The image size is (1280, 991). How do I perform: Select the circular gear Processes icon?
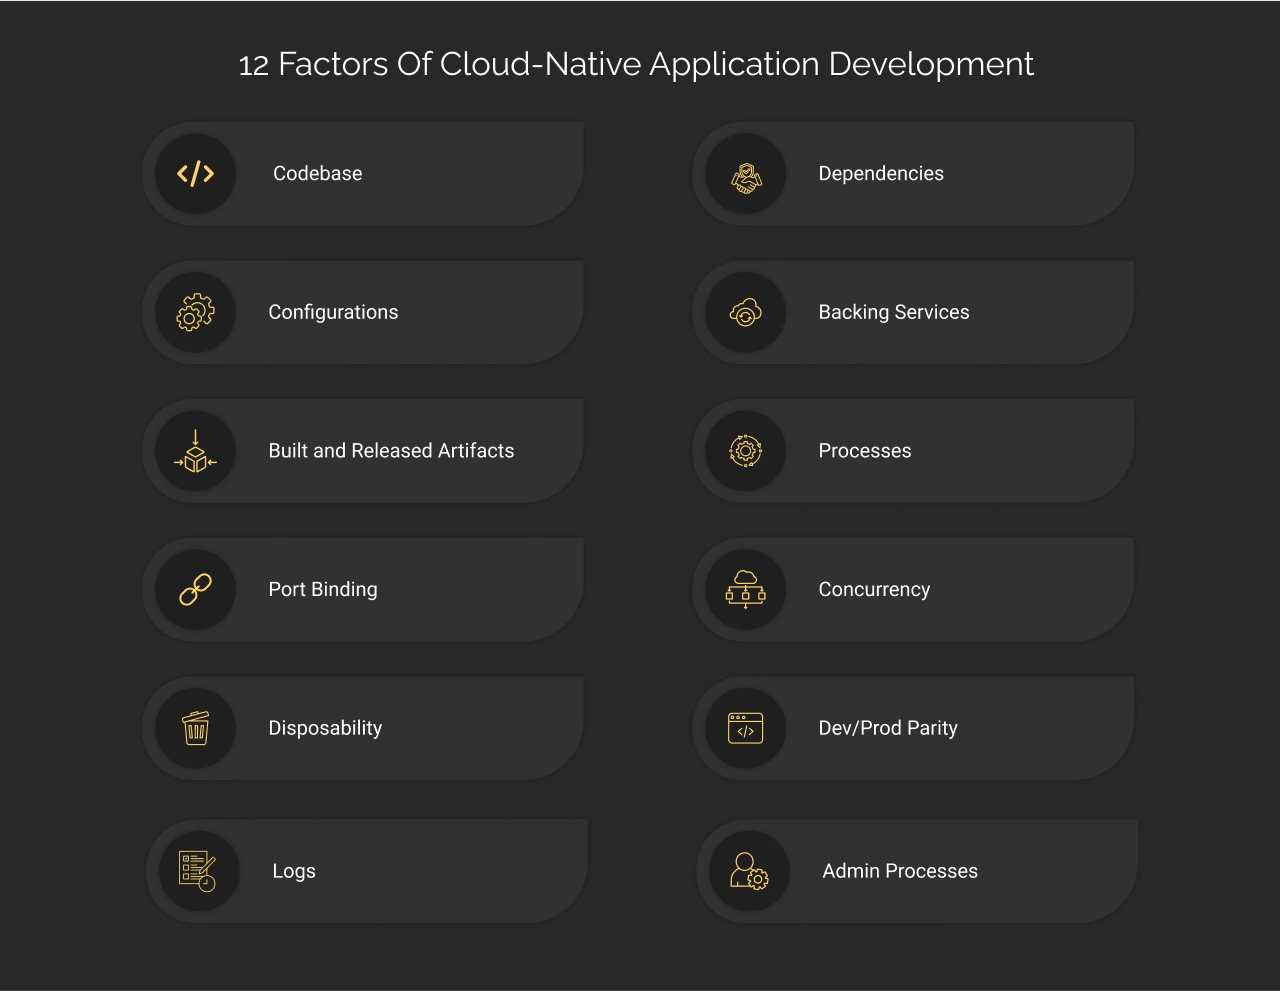click(745, 450)
